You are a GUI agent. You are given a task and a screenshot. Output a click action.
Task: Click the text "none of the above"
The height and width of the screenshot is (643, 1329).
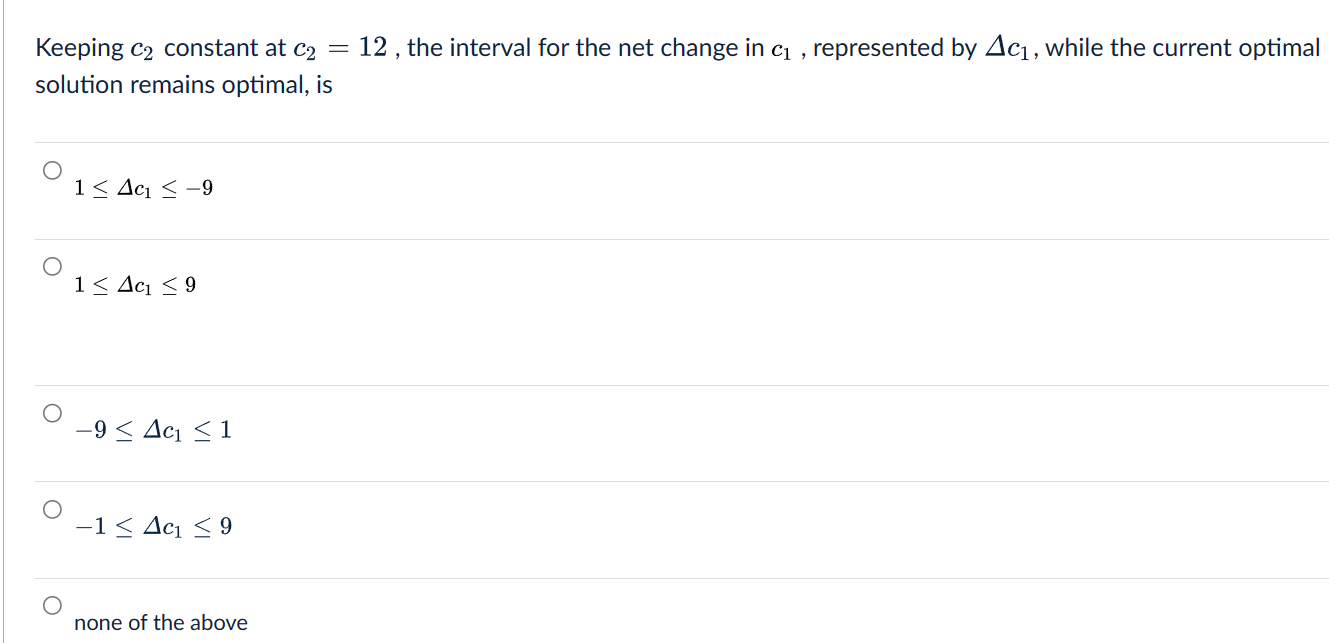[x=161, y=622]
